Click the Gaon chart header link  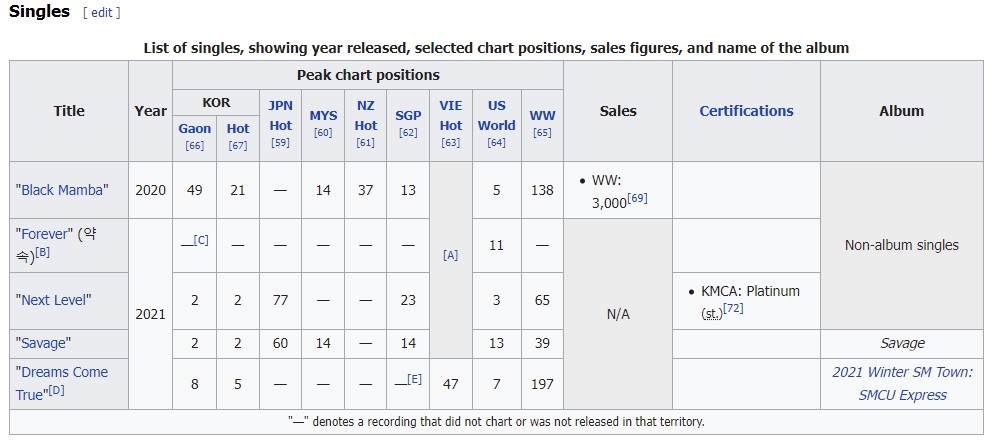pos(194,129)
